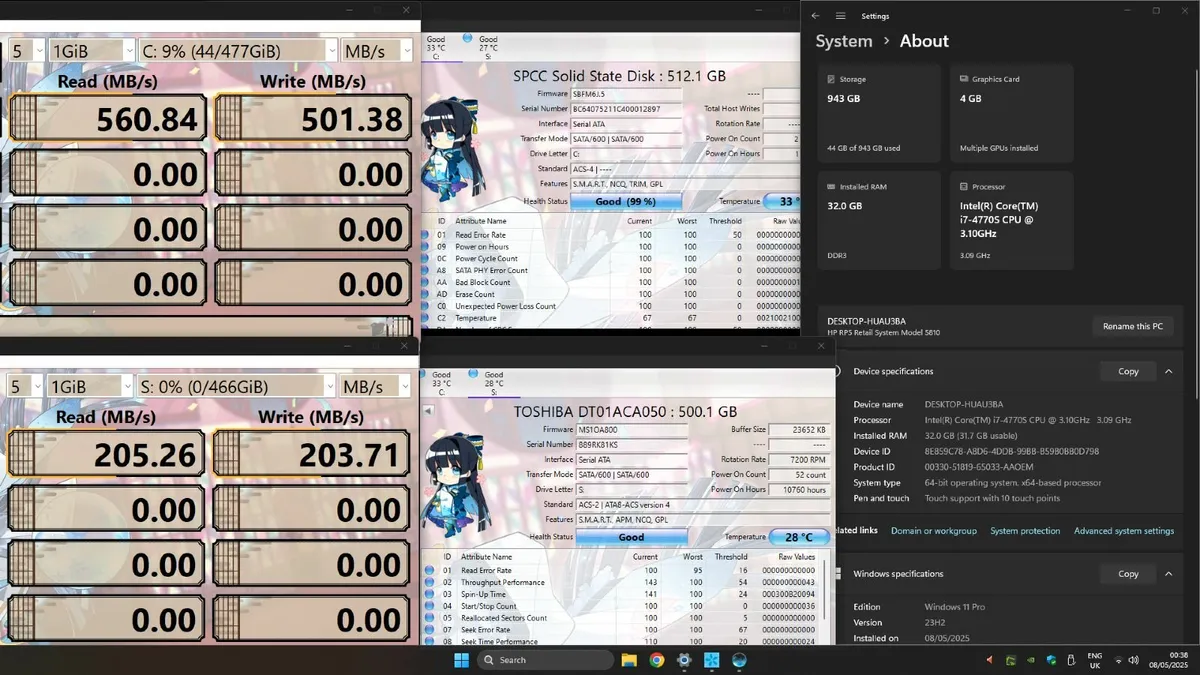This screenshot has height=675, width=1200.
Task: Open the 1GiB test size dropdown for C: benchmark
Action: [x=91, y=51]
